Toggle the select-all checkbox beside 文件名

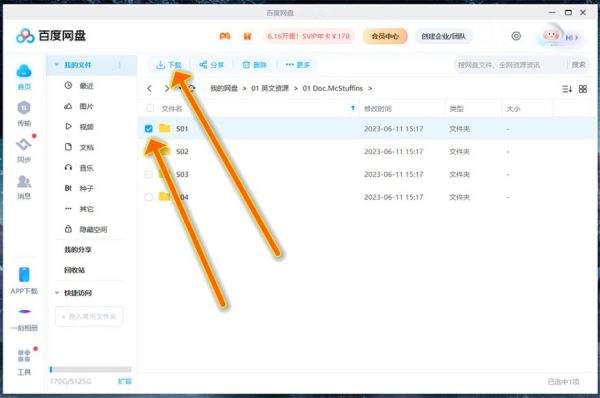pyautogui.click(x=150, y=108)
